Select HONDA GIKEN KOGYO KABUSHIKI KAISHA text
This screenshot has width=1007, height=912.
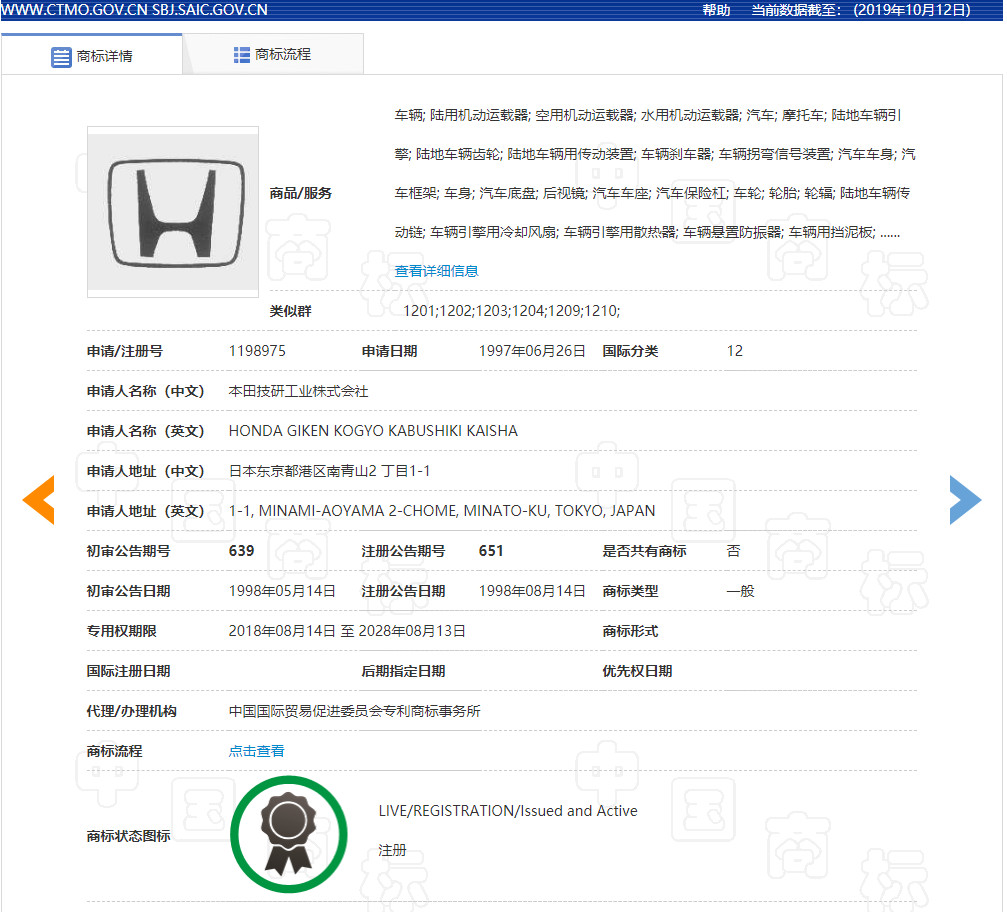tap(373, 431)
